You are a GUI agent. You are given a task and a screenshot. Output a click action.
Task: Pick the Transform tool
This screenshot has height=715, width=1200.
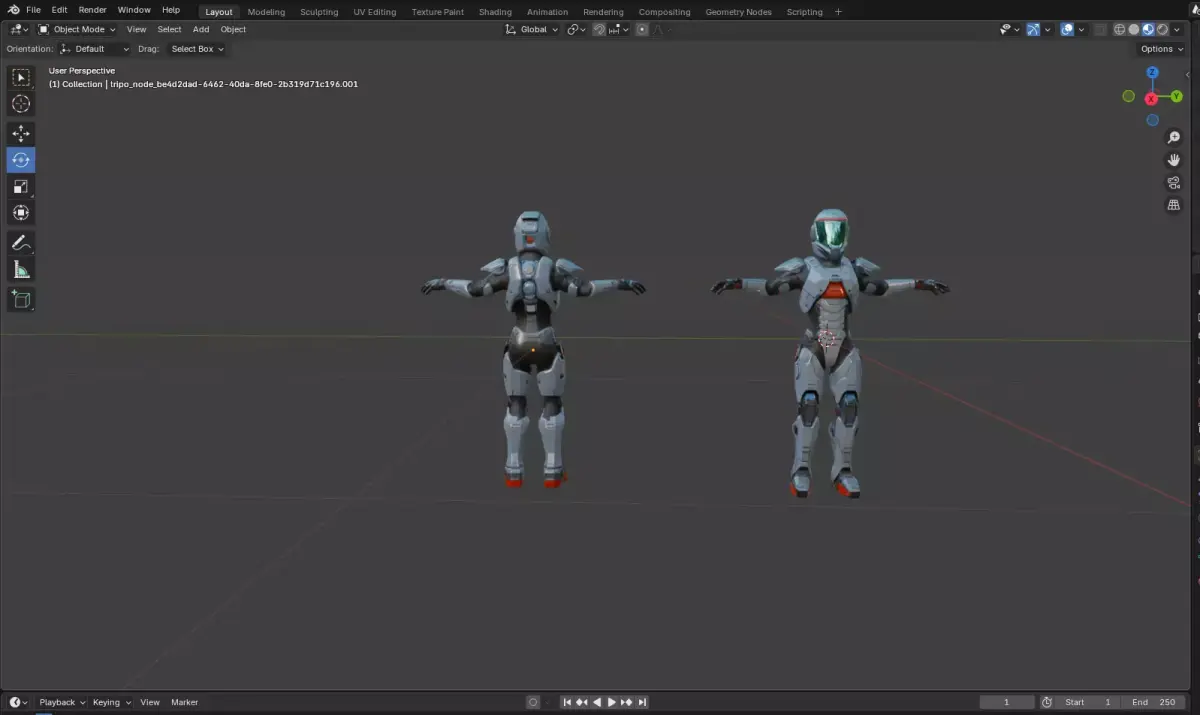point(21,212)
